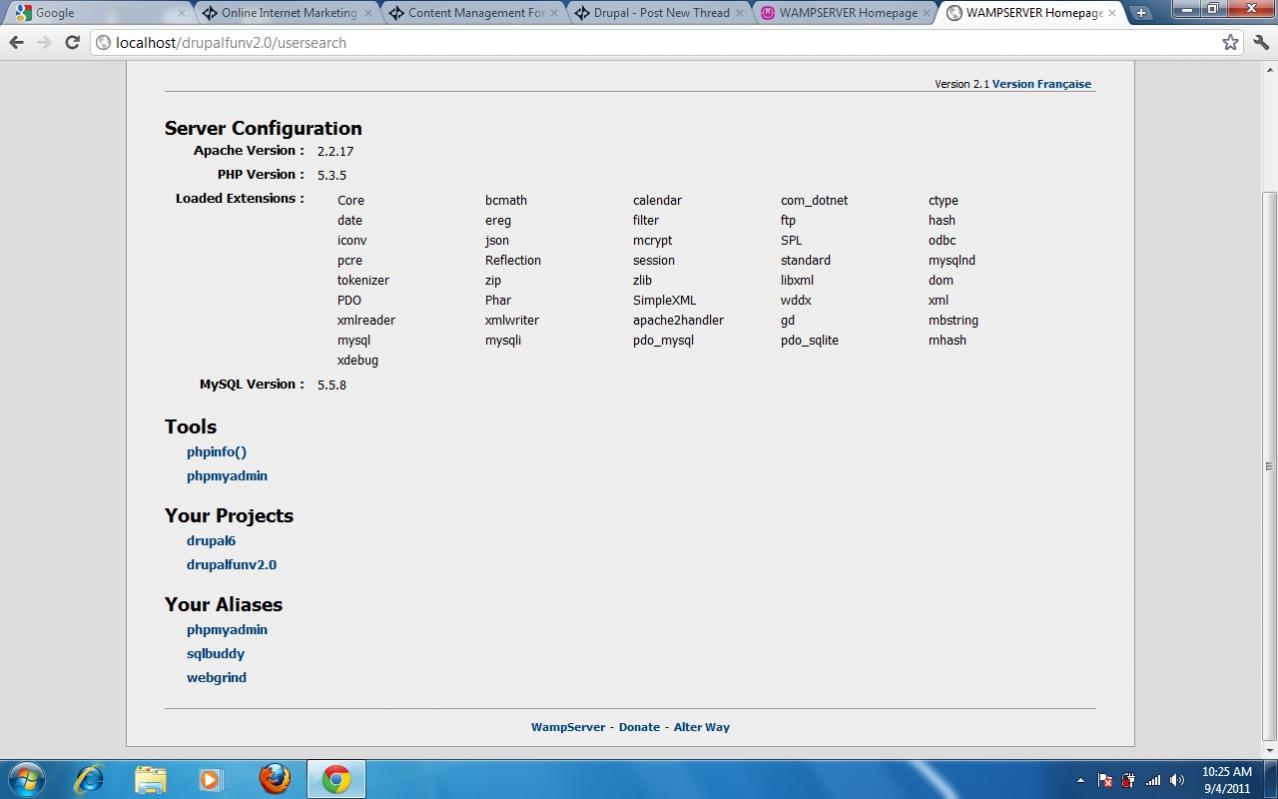
Task: Click the 'com_dotnet' extension name
Action: pyautogui.click(x=814, y=201)
